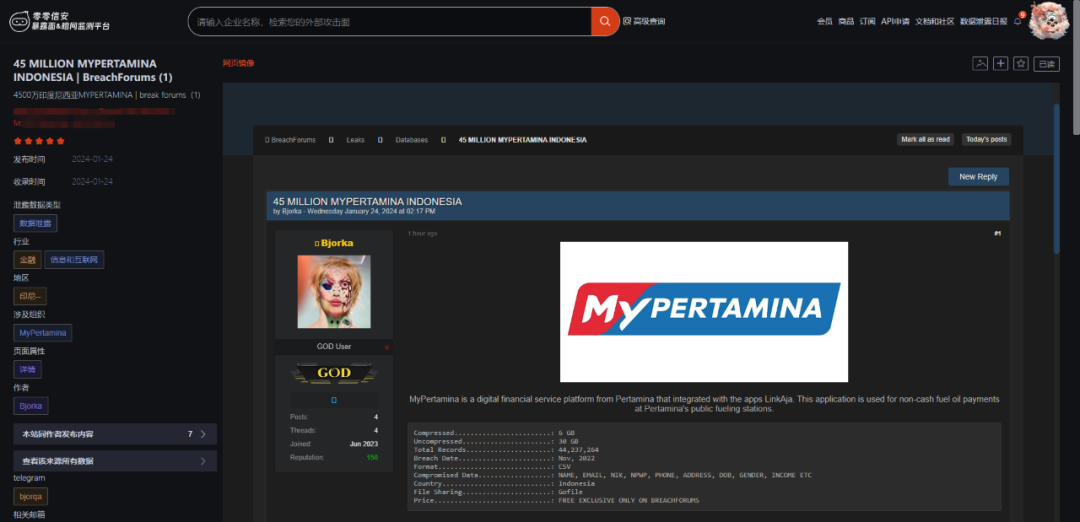Focus the enterprise name search input field
This screenshot has width=1080, height=522.
390,21
